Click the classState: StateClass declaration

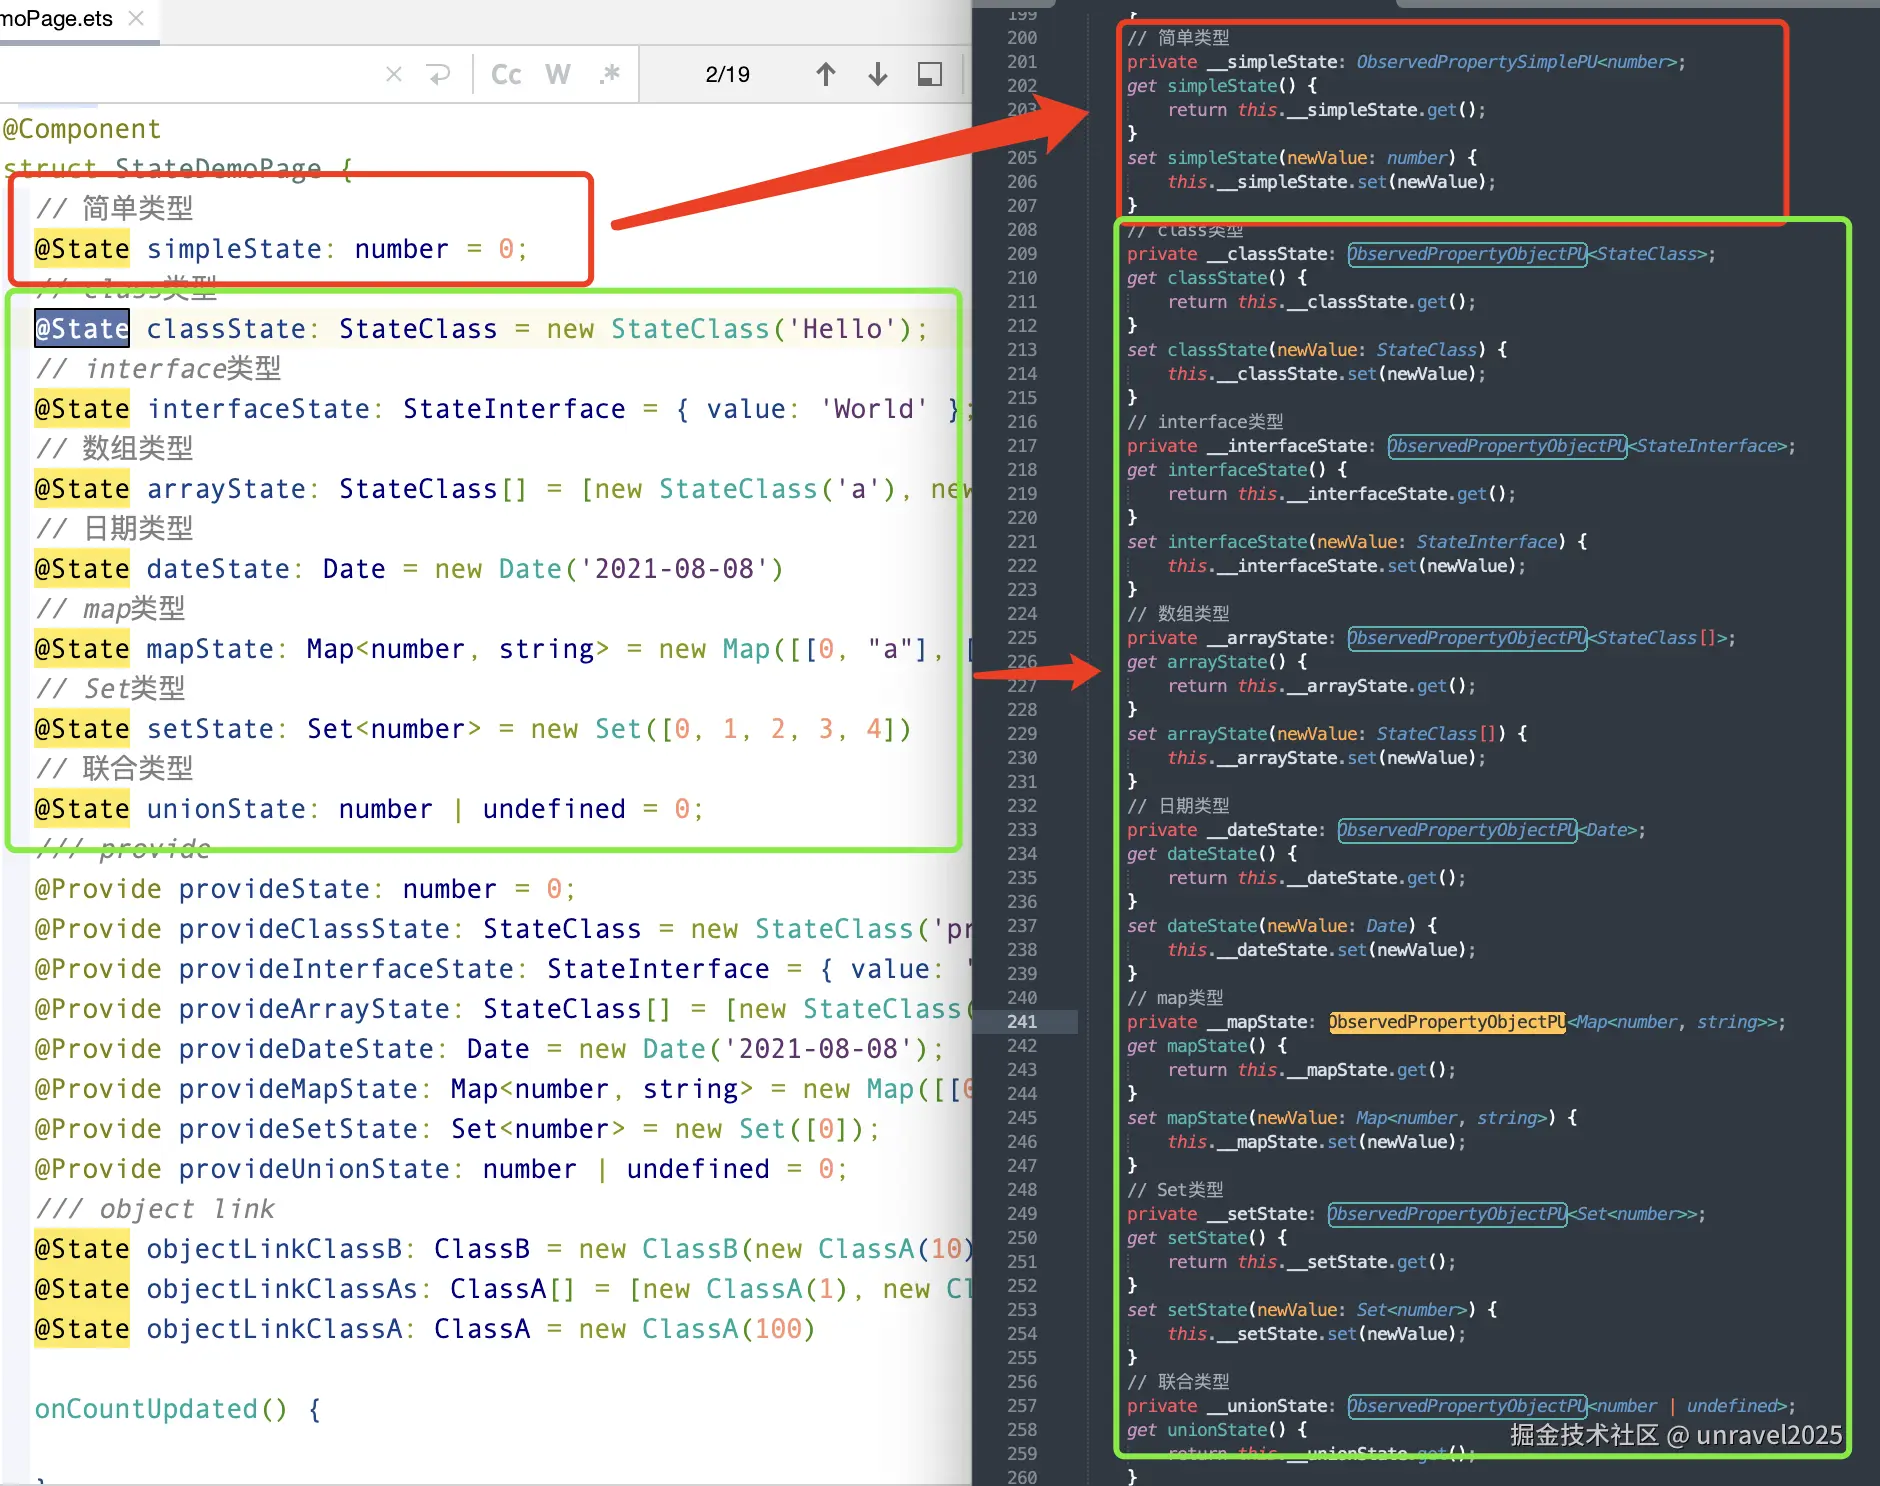(x=481, y=329)
